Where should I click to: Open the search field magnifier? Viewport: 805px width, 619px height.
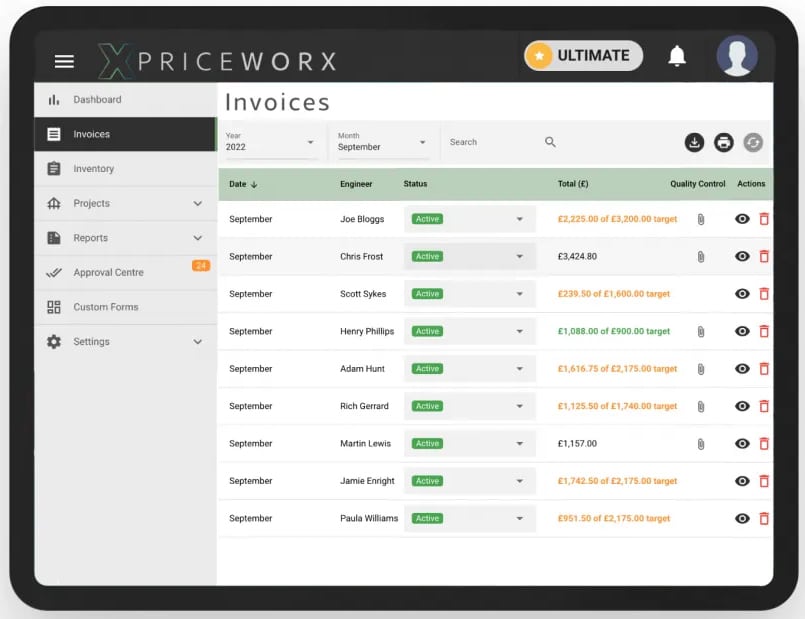point(549,142)
